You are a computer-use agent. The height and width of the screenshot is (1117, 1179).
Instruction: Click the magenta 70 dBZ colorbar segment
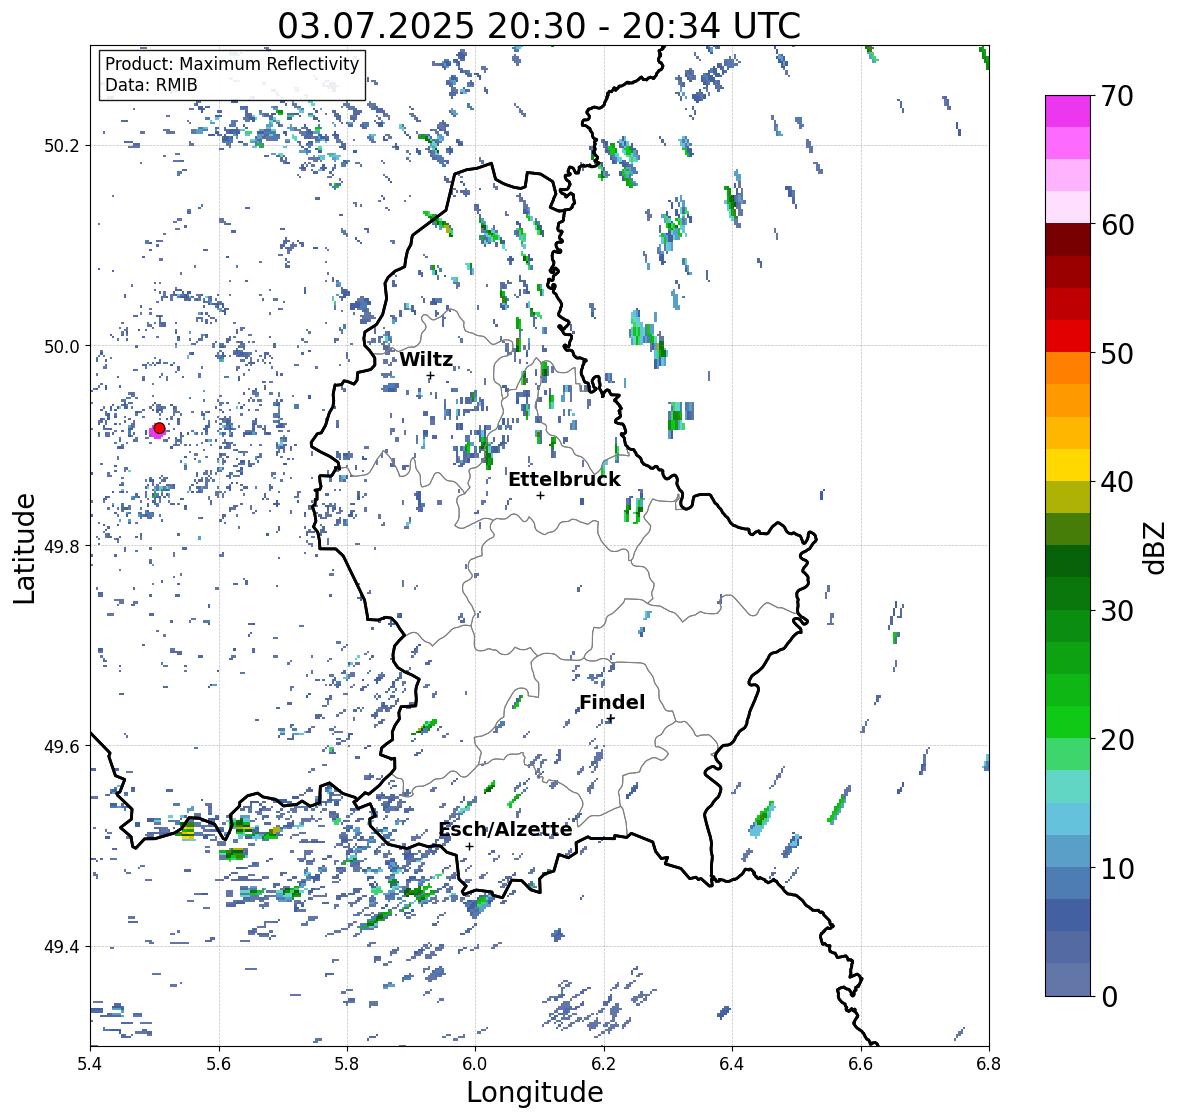point(1068,111)
